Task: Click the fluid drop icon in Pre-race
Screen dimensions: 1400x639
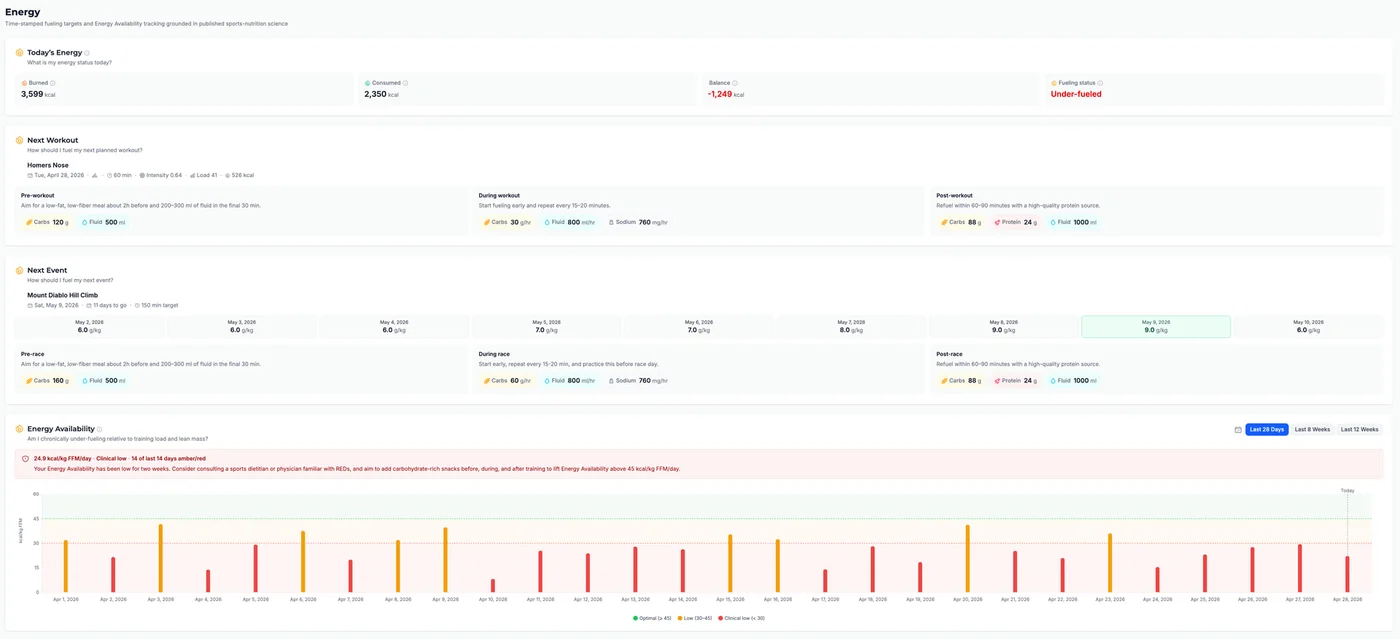Action: tap(85, 381)
